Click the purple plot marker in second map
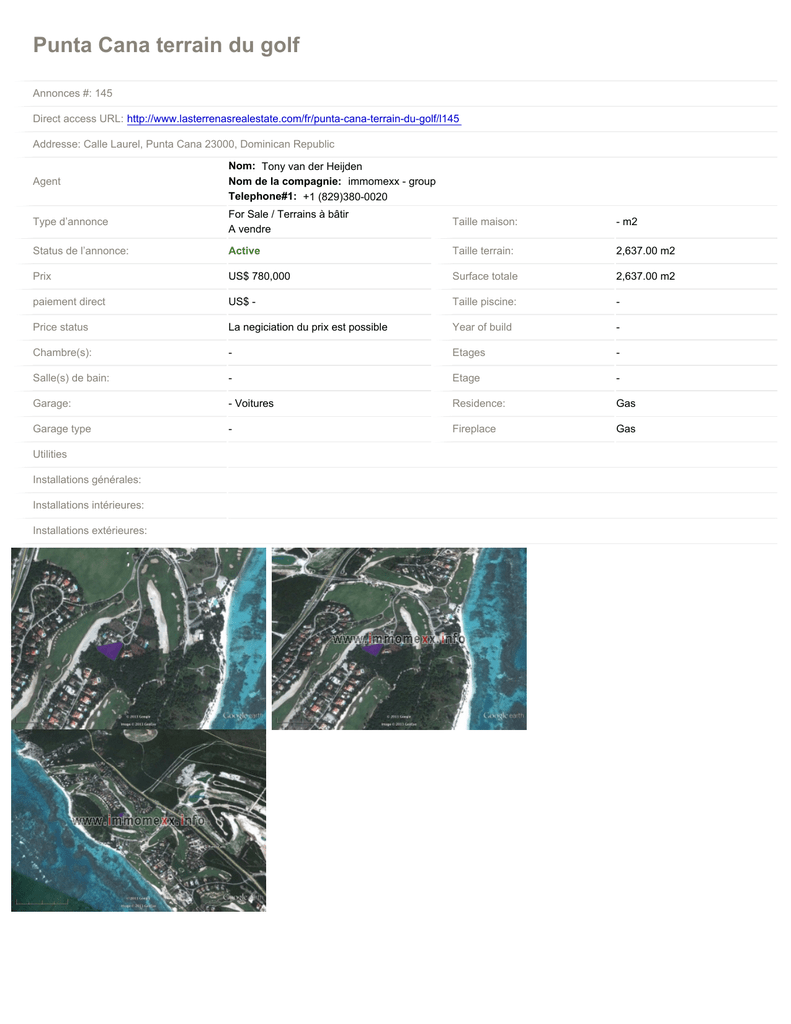791x1024 pixels. (x=372, y=648)
